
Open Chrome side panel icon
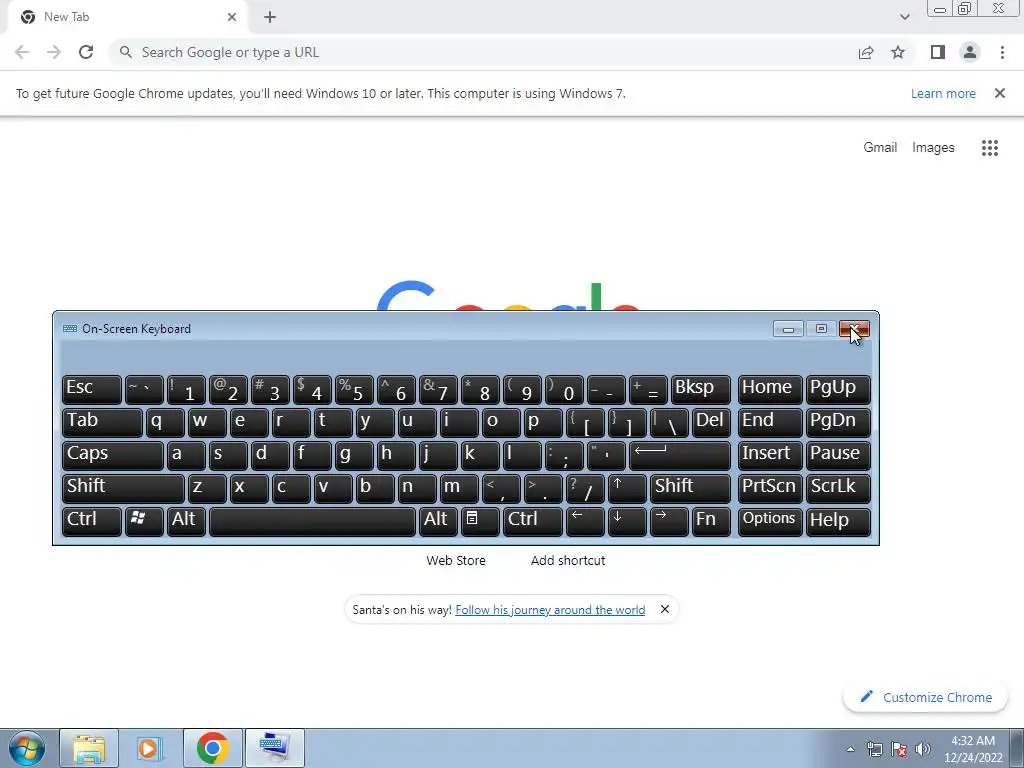[x=938, y=52]
